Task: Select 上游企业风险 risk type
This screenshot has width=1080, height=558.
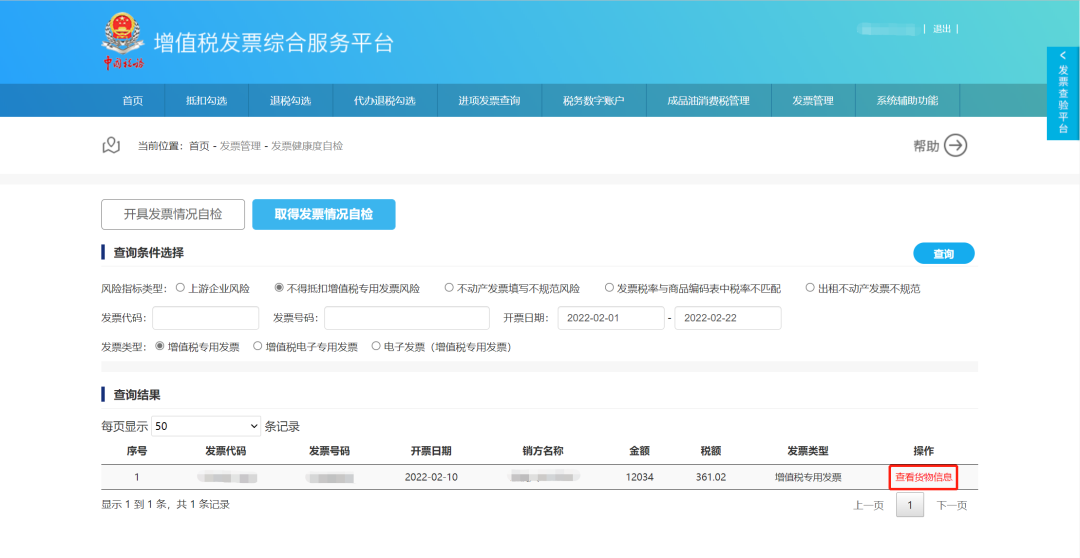Action: 180,287
